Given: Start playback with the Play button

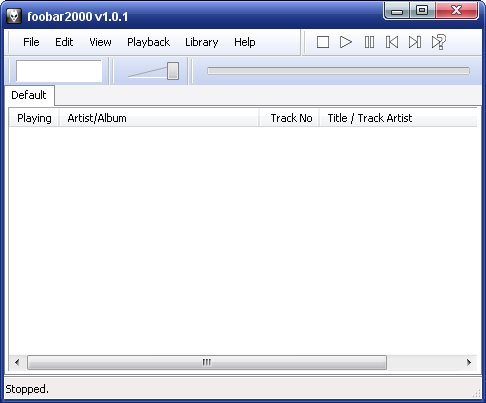Looking at the screenshot, I should [346, 42].
